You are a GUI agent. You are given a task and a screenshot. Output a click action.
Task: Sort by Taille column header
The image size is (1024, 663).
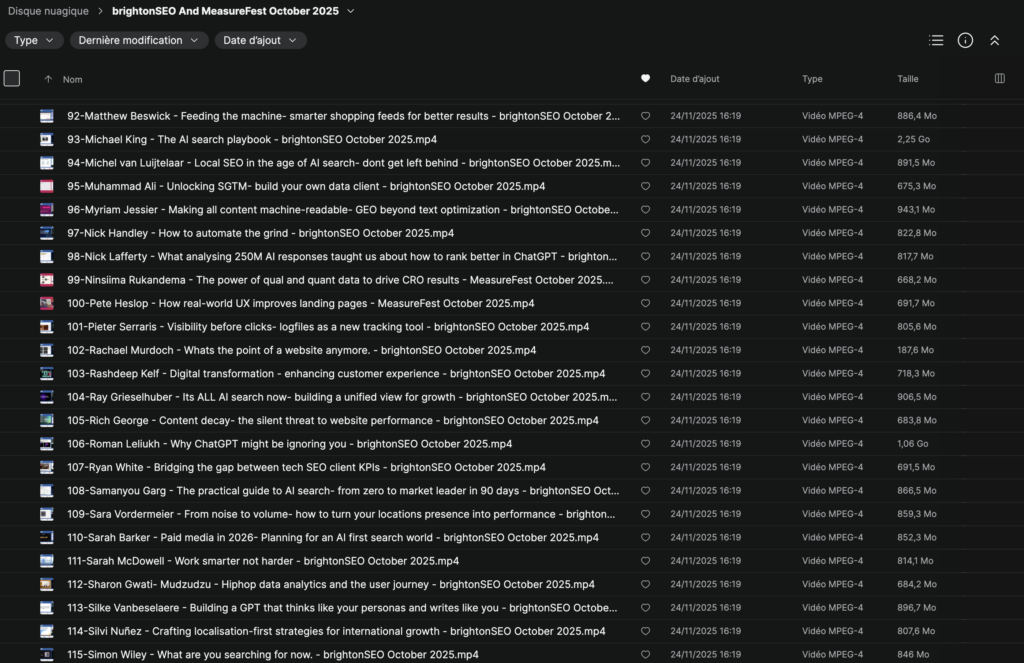pyautogui.click(x=907, y=79)
